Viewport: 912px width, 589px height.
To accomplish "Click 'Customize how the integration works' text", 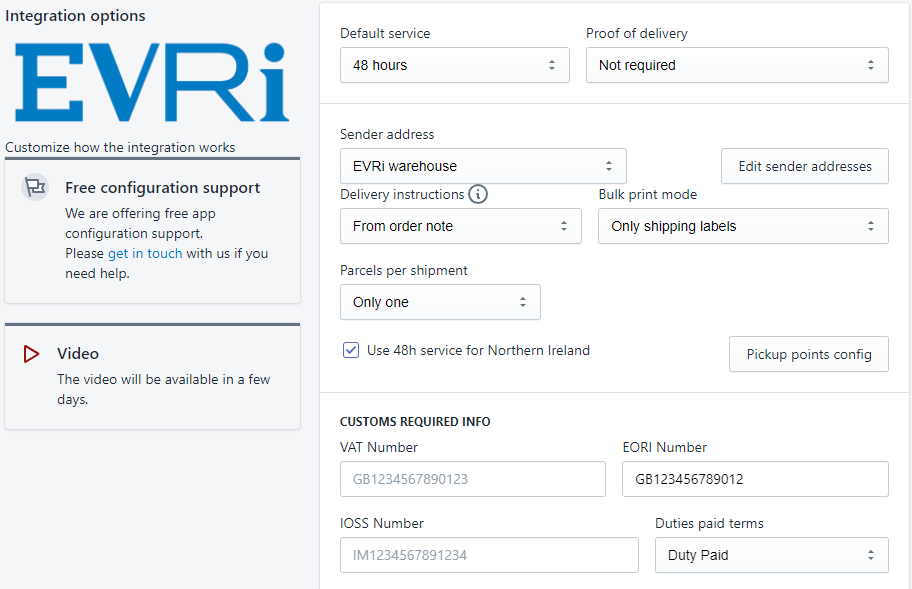I will [120, 147].
